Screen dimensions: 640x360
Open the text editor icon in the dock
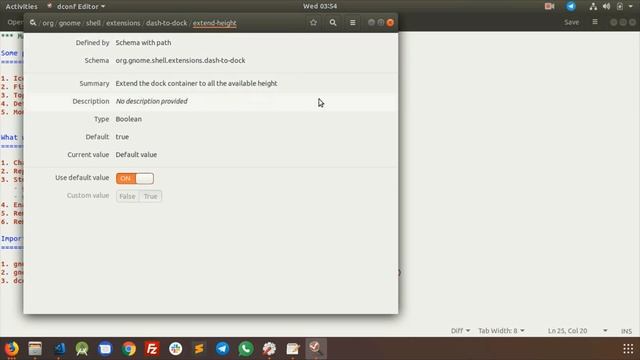coord(293,349)
